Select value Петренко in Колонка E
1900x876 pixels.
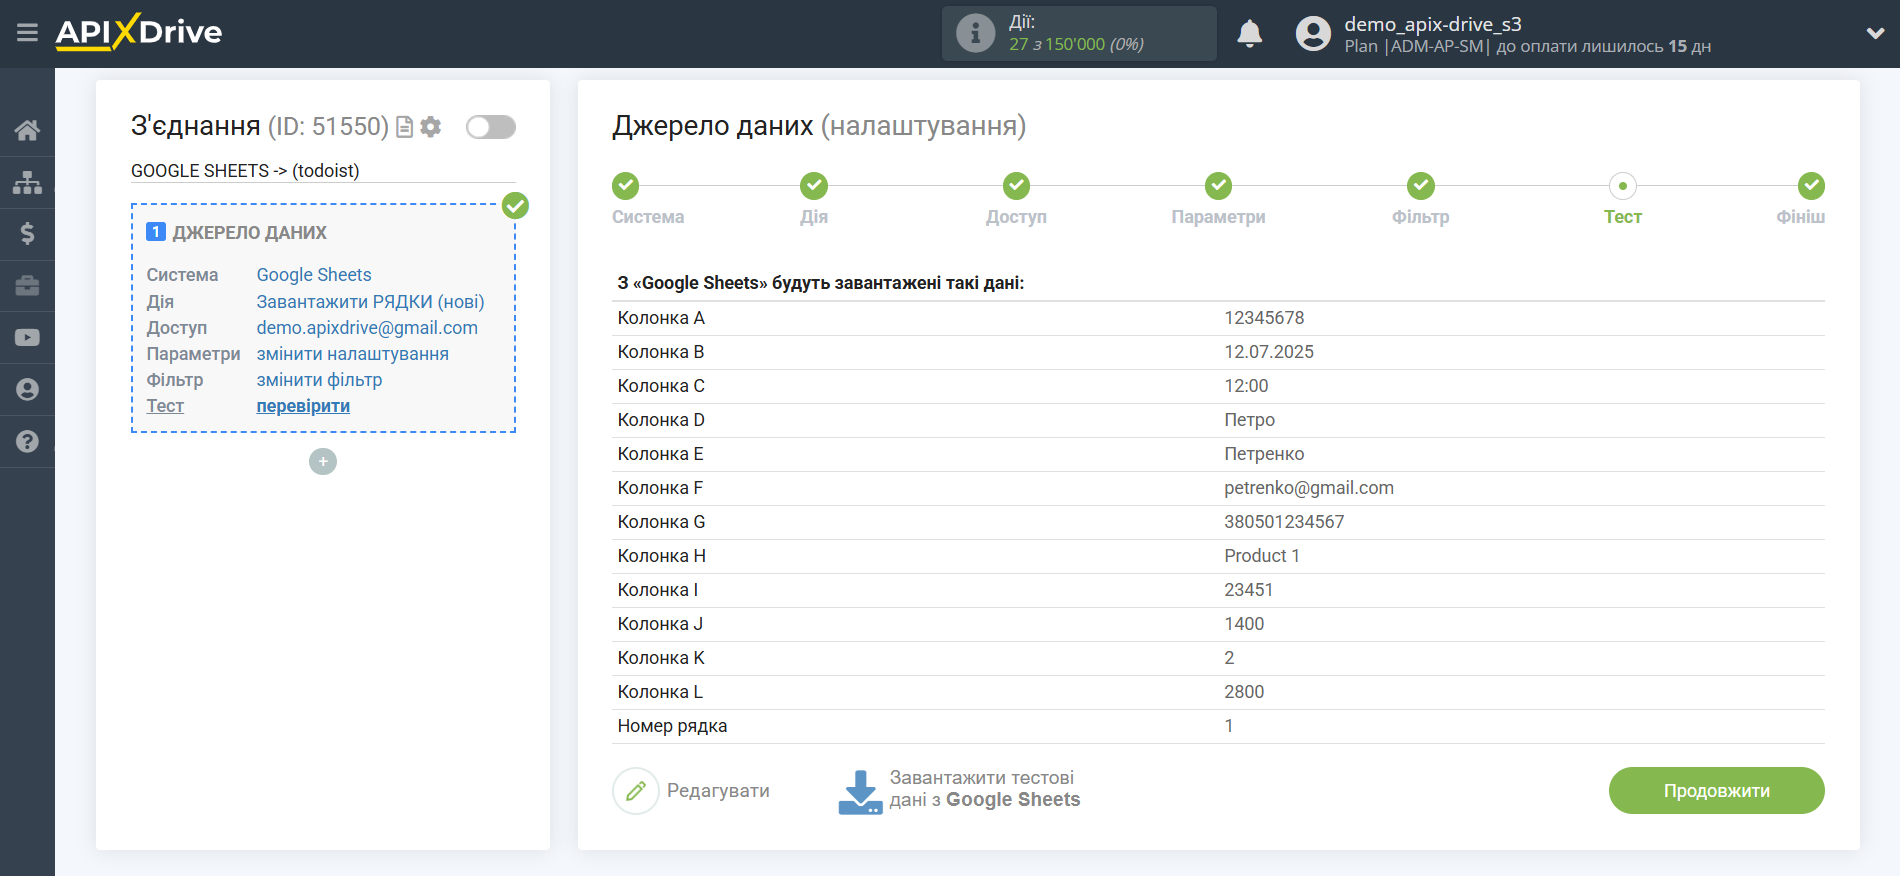click(x=1264, y=454)
